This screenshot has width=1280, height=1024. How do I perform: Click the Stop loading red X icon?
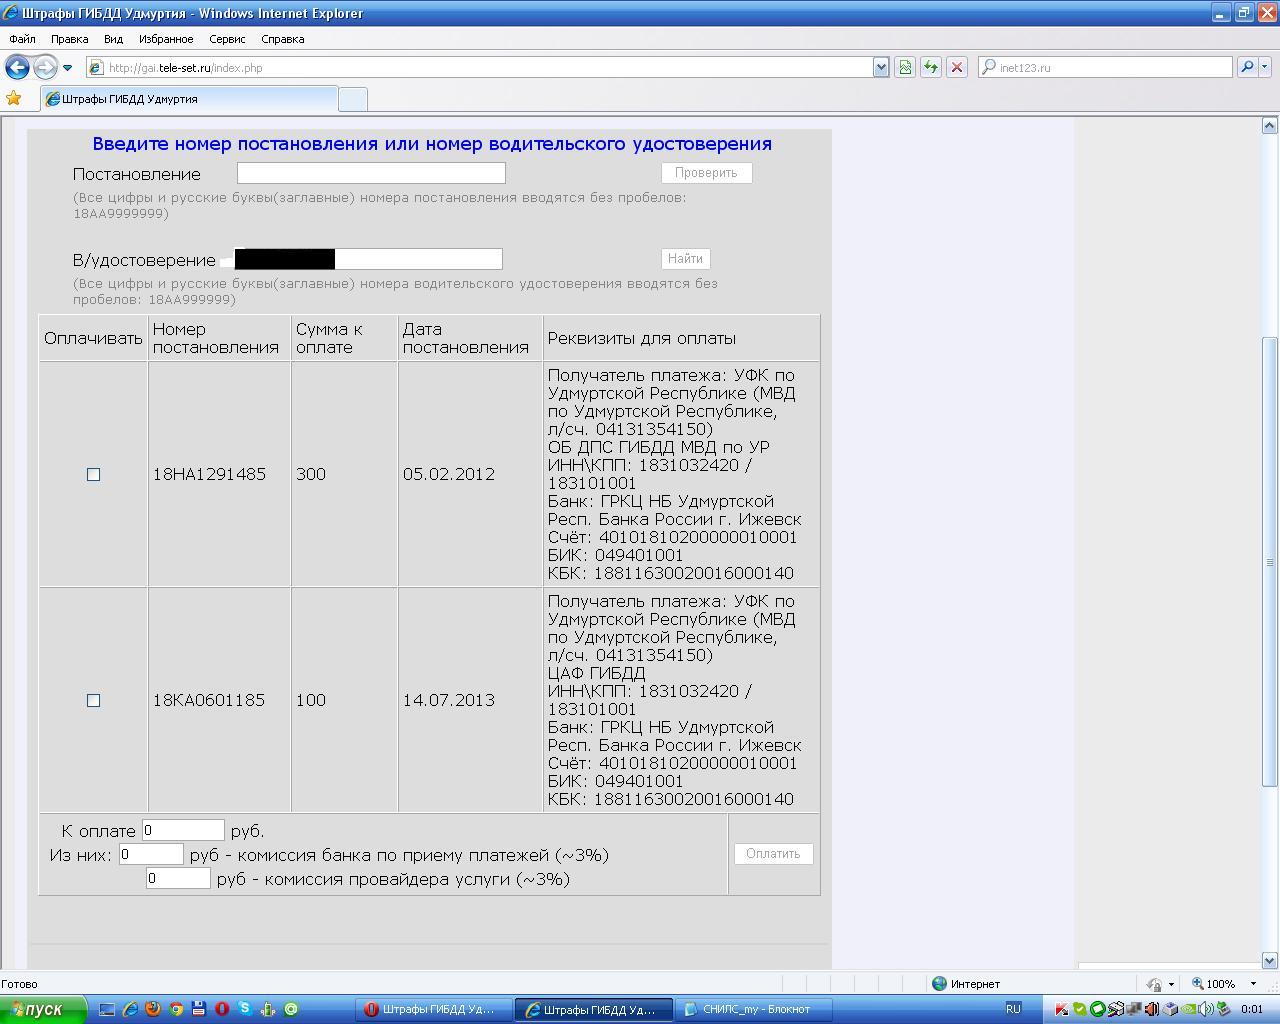(x=957, y=67)
